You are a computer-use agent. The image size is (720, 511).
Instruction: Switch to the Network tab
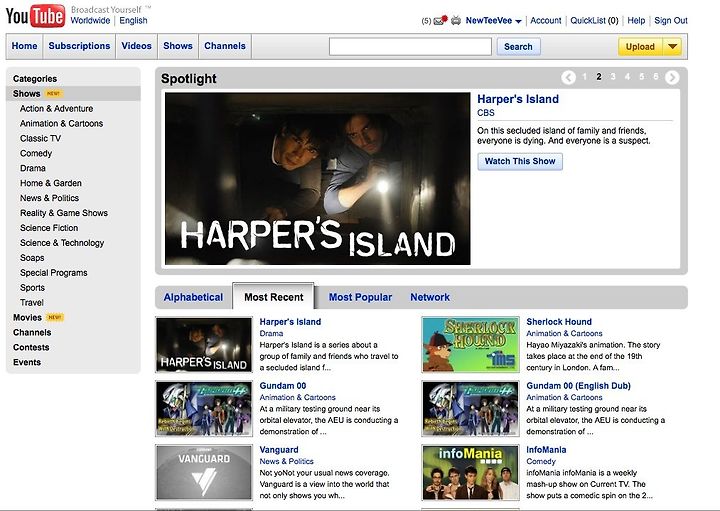430,297
